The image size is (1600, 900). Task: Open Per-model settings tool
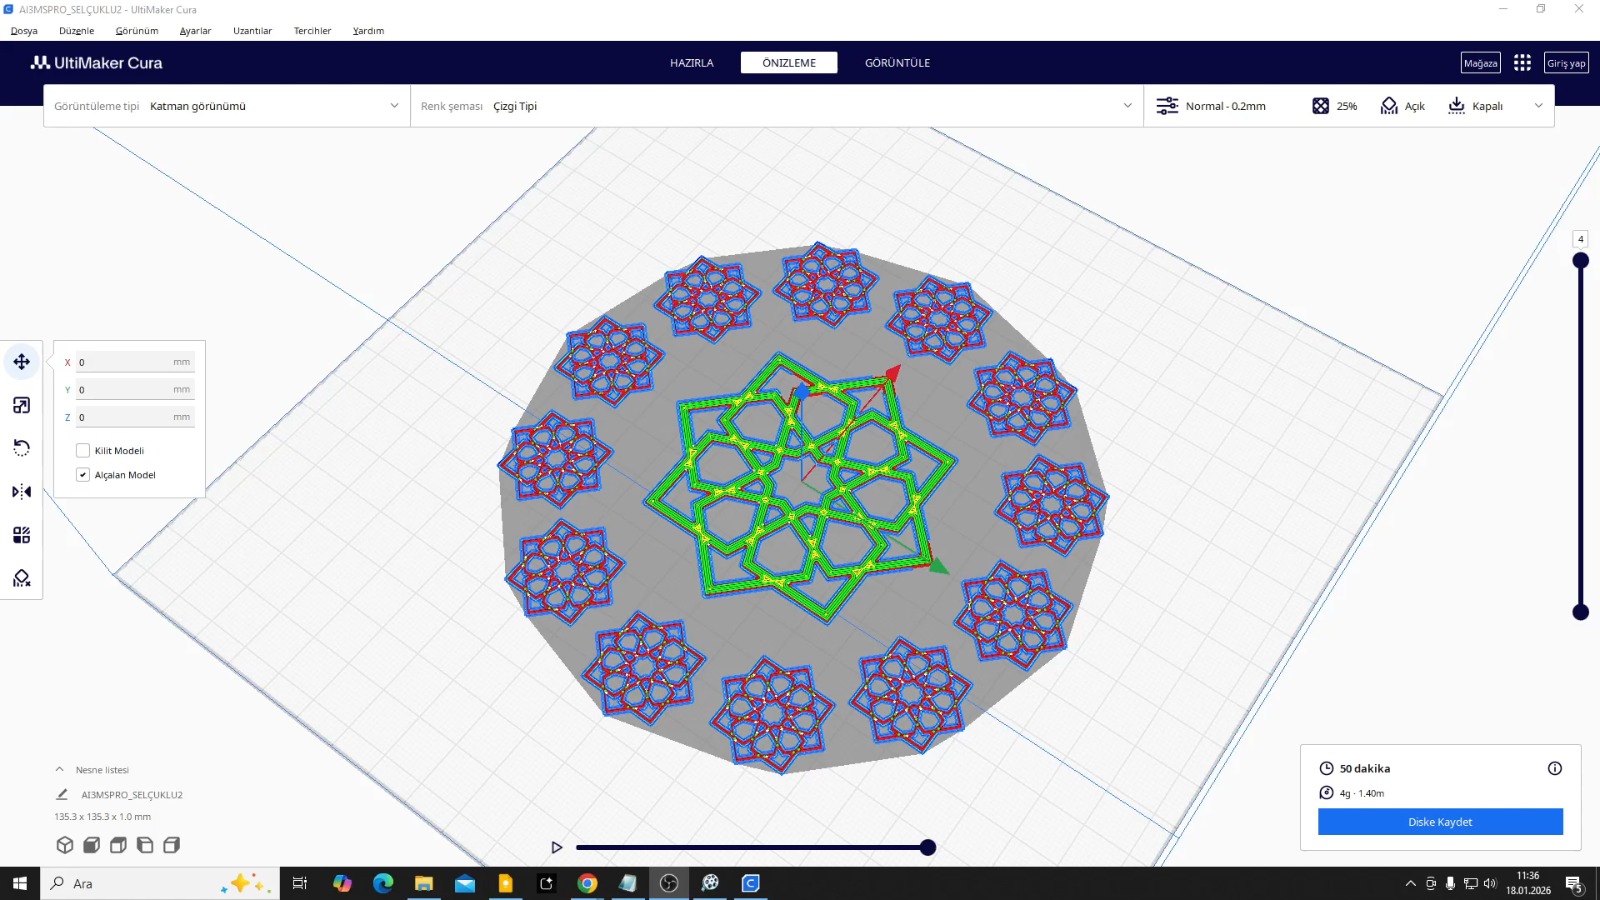[x=21, y=533]
